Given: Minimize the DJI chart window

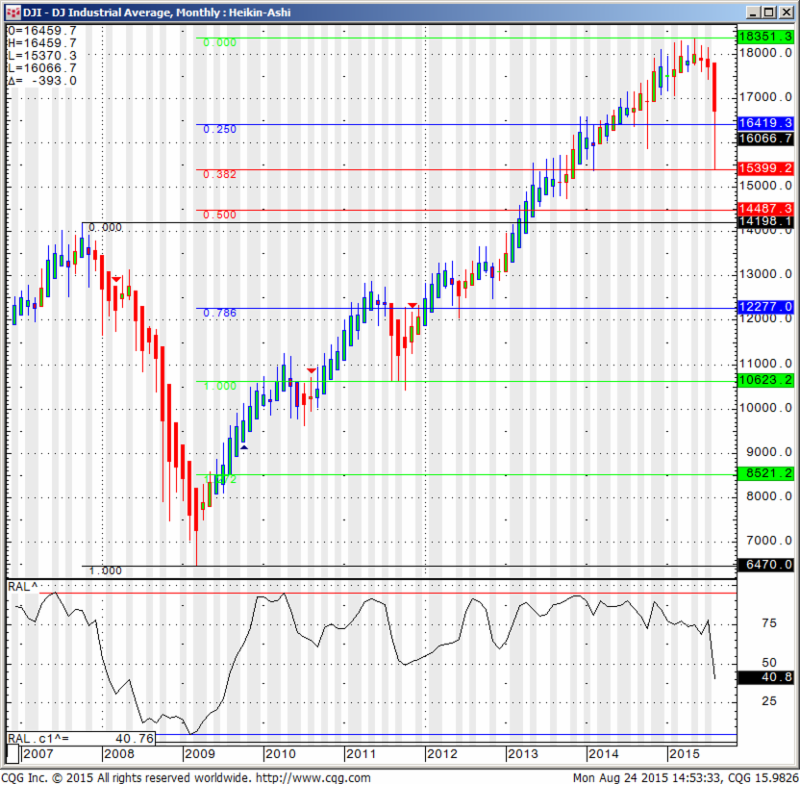Looking at the screenshot, I should [x=753, y=12].
